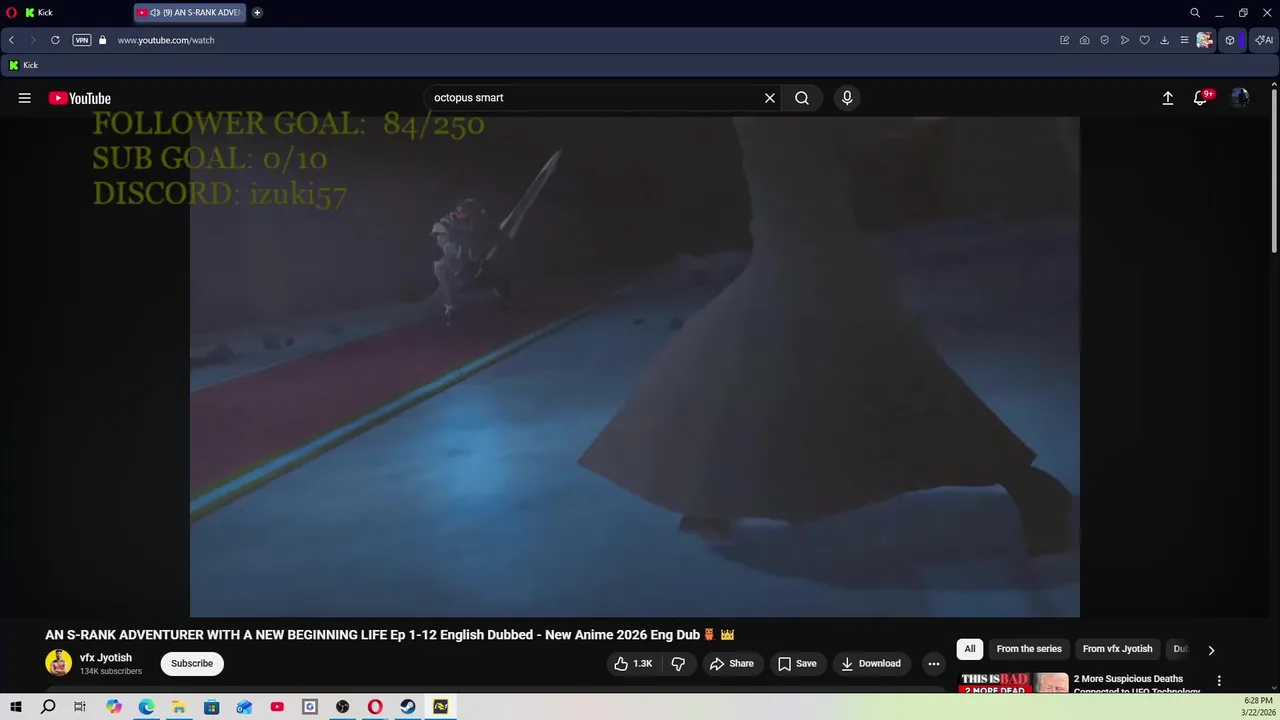Mute the tab via its speaker icon
The height and width of the screenshot is (720, 1280).
tap(155, 13)
